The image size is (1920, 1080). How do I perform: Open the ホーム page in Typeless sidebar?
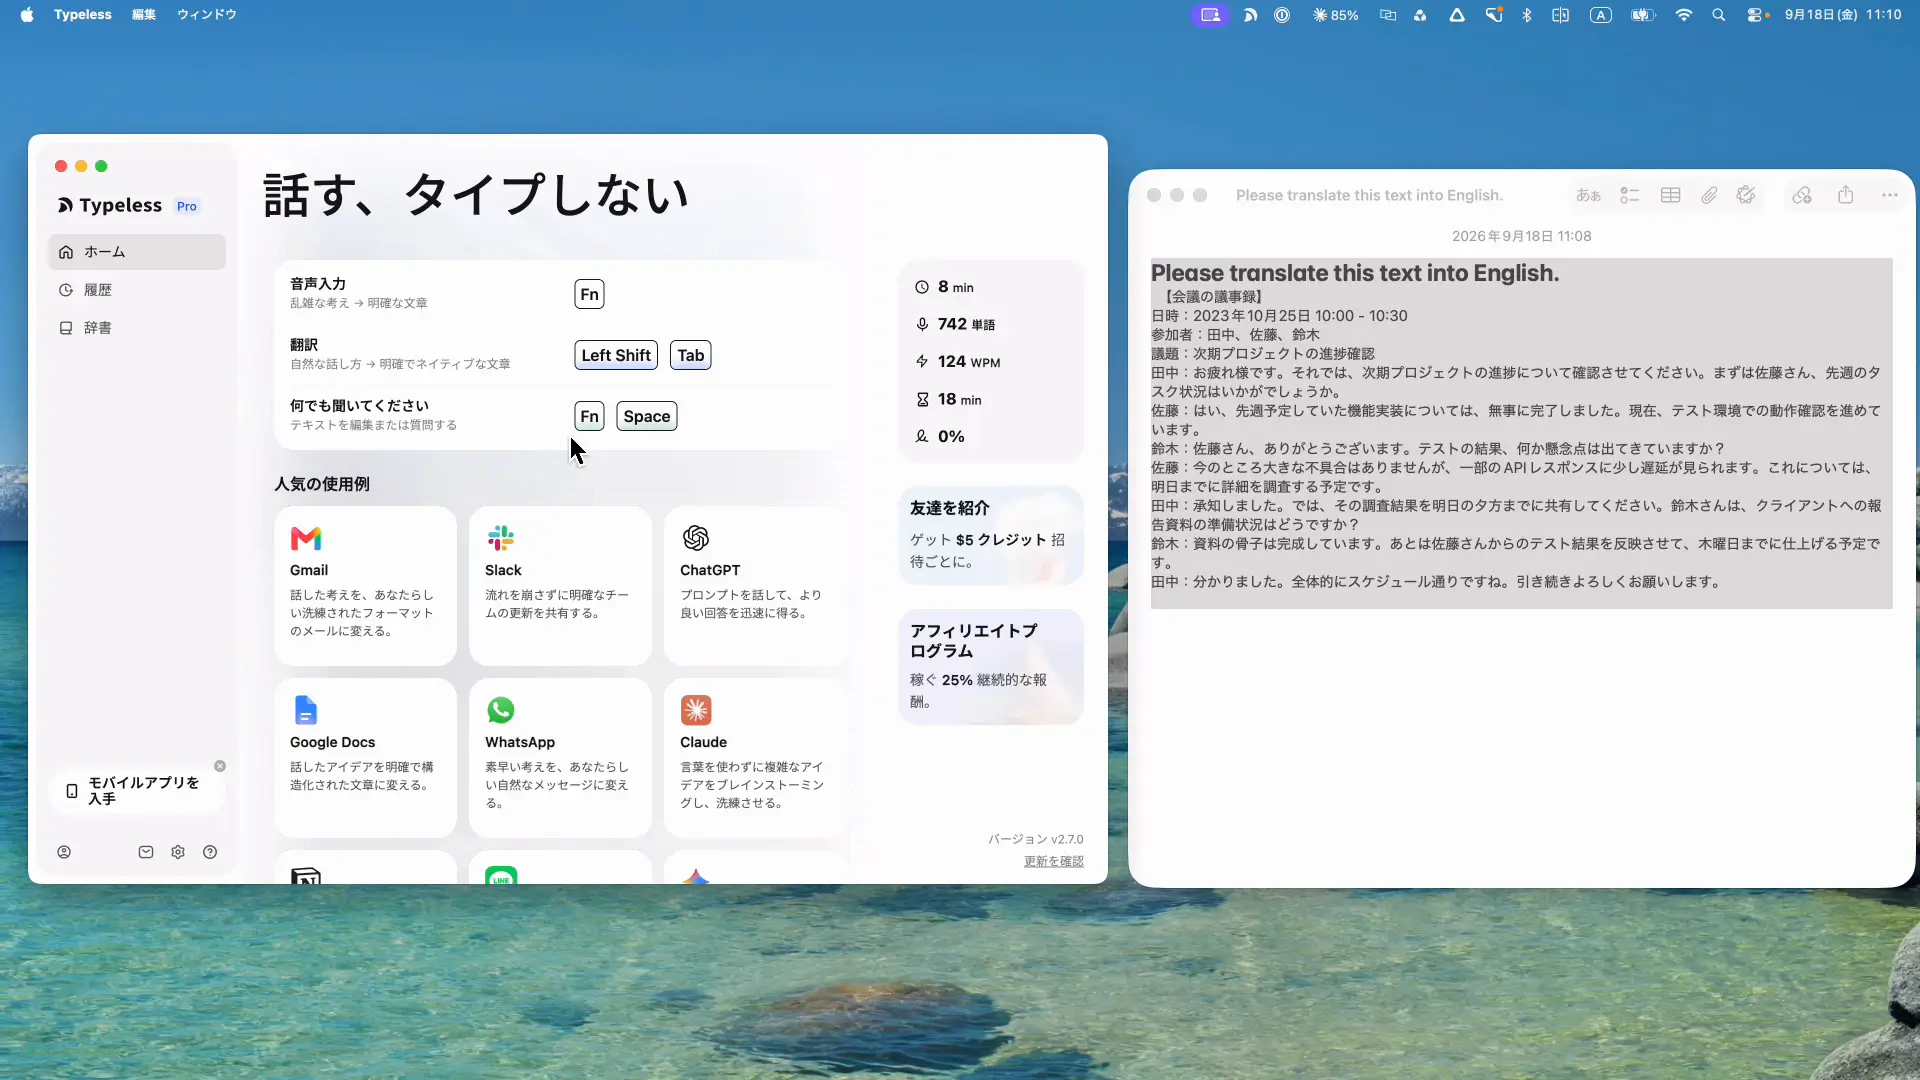[137, 252]
